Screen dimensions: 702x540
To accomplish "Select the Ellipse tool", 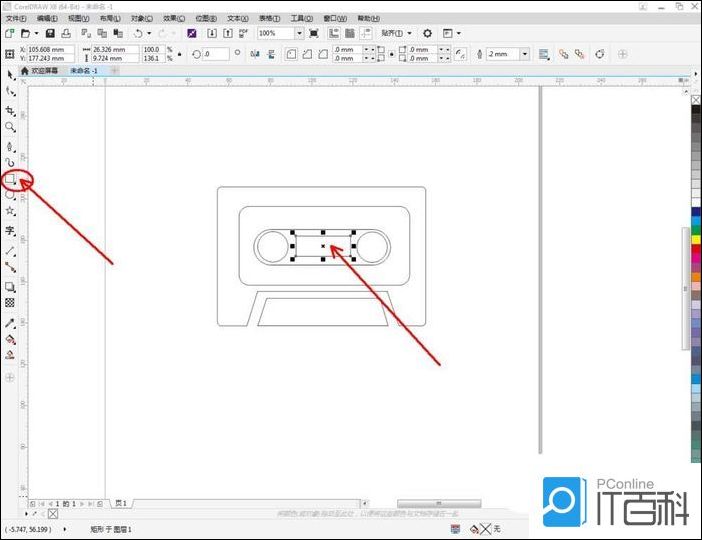I will pyautogui.click(x=11, y=195).
